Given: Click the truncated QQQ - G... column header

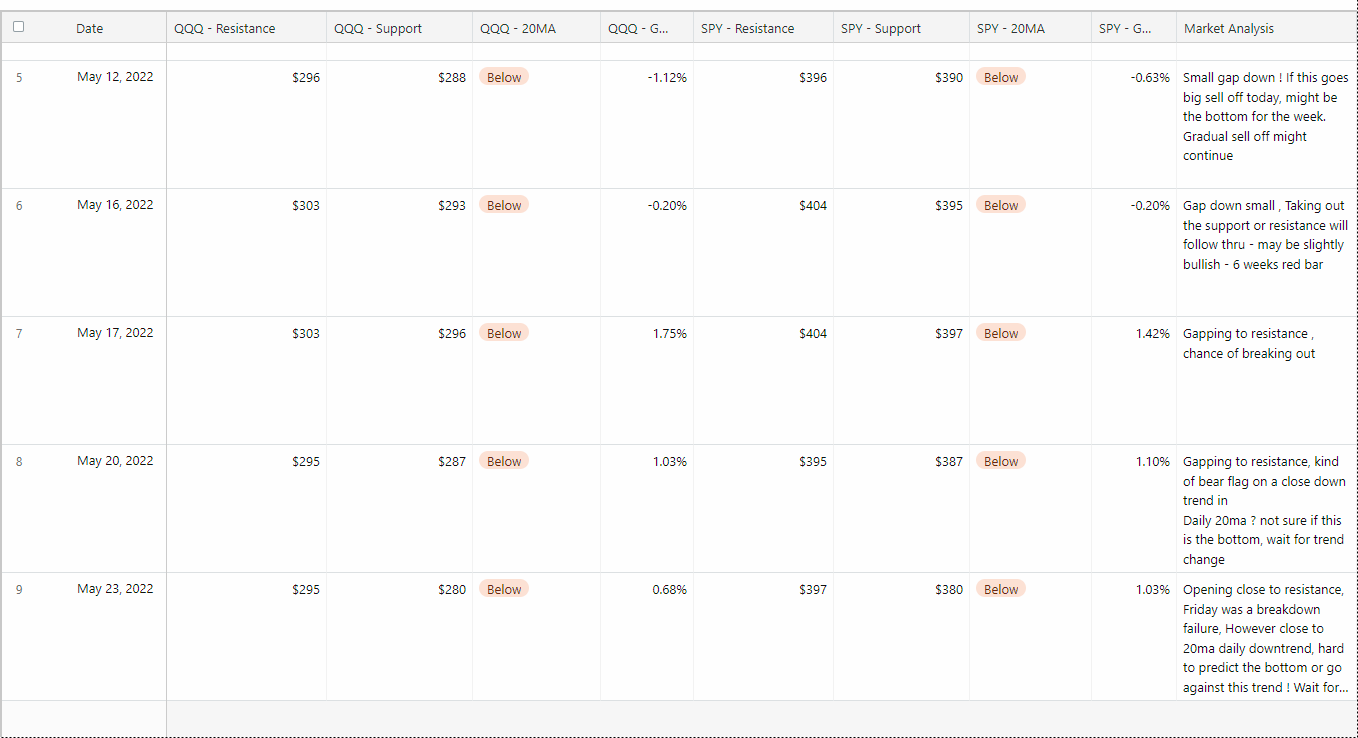Looking at the screenshot, I should pyautogui.click(x=639, y=29).
